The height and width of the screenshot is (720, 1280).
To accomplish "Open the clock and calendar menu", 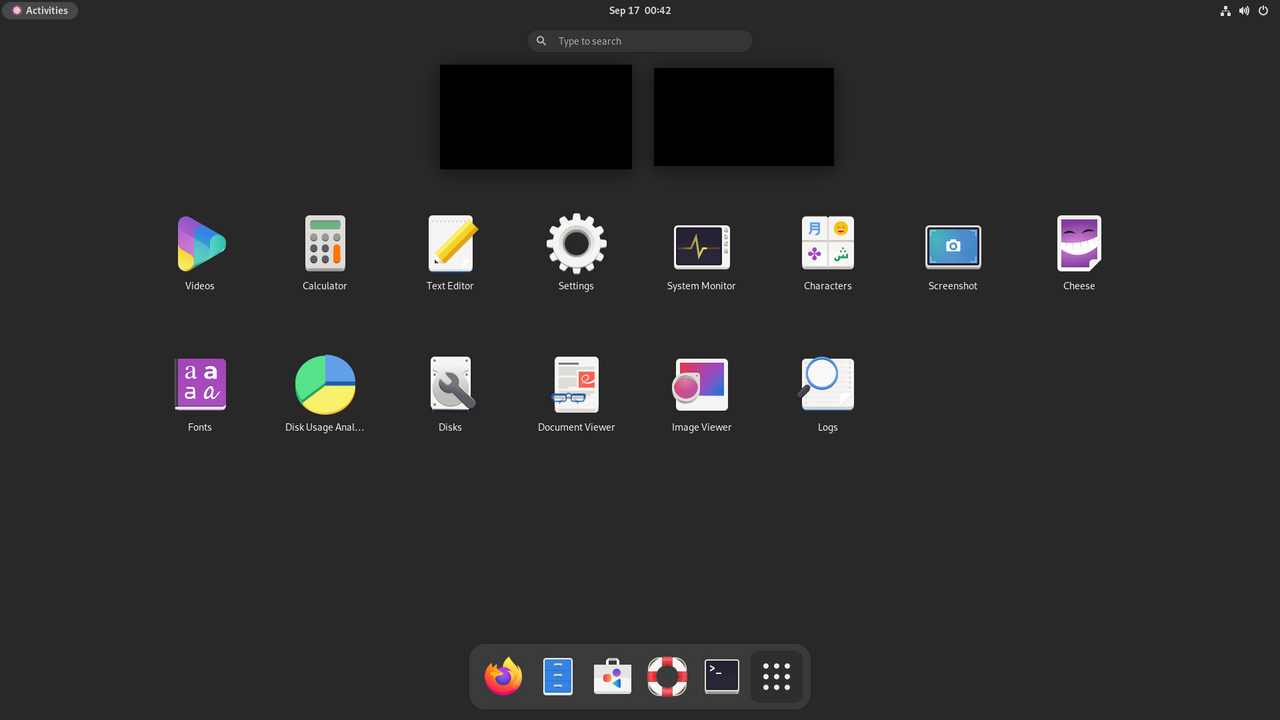I will [640, 10].
